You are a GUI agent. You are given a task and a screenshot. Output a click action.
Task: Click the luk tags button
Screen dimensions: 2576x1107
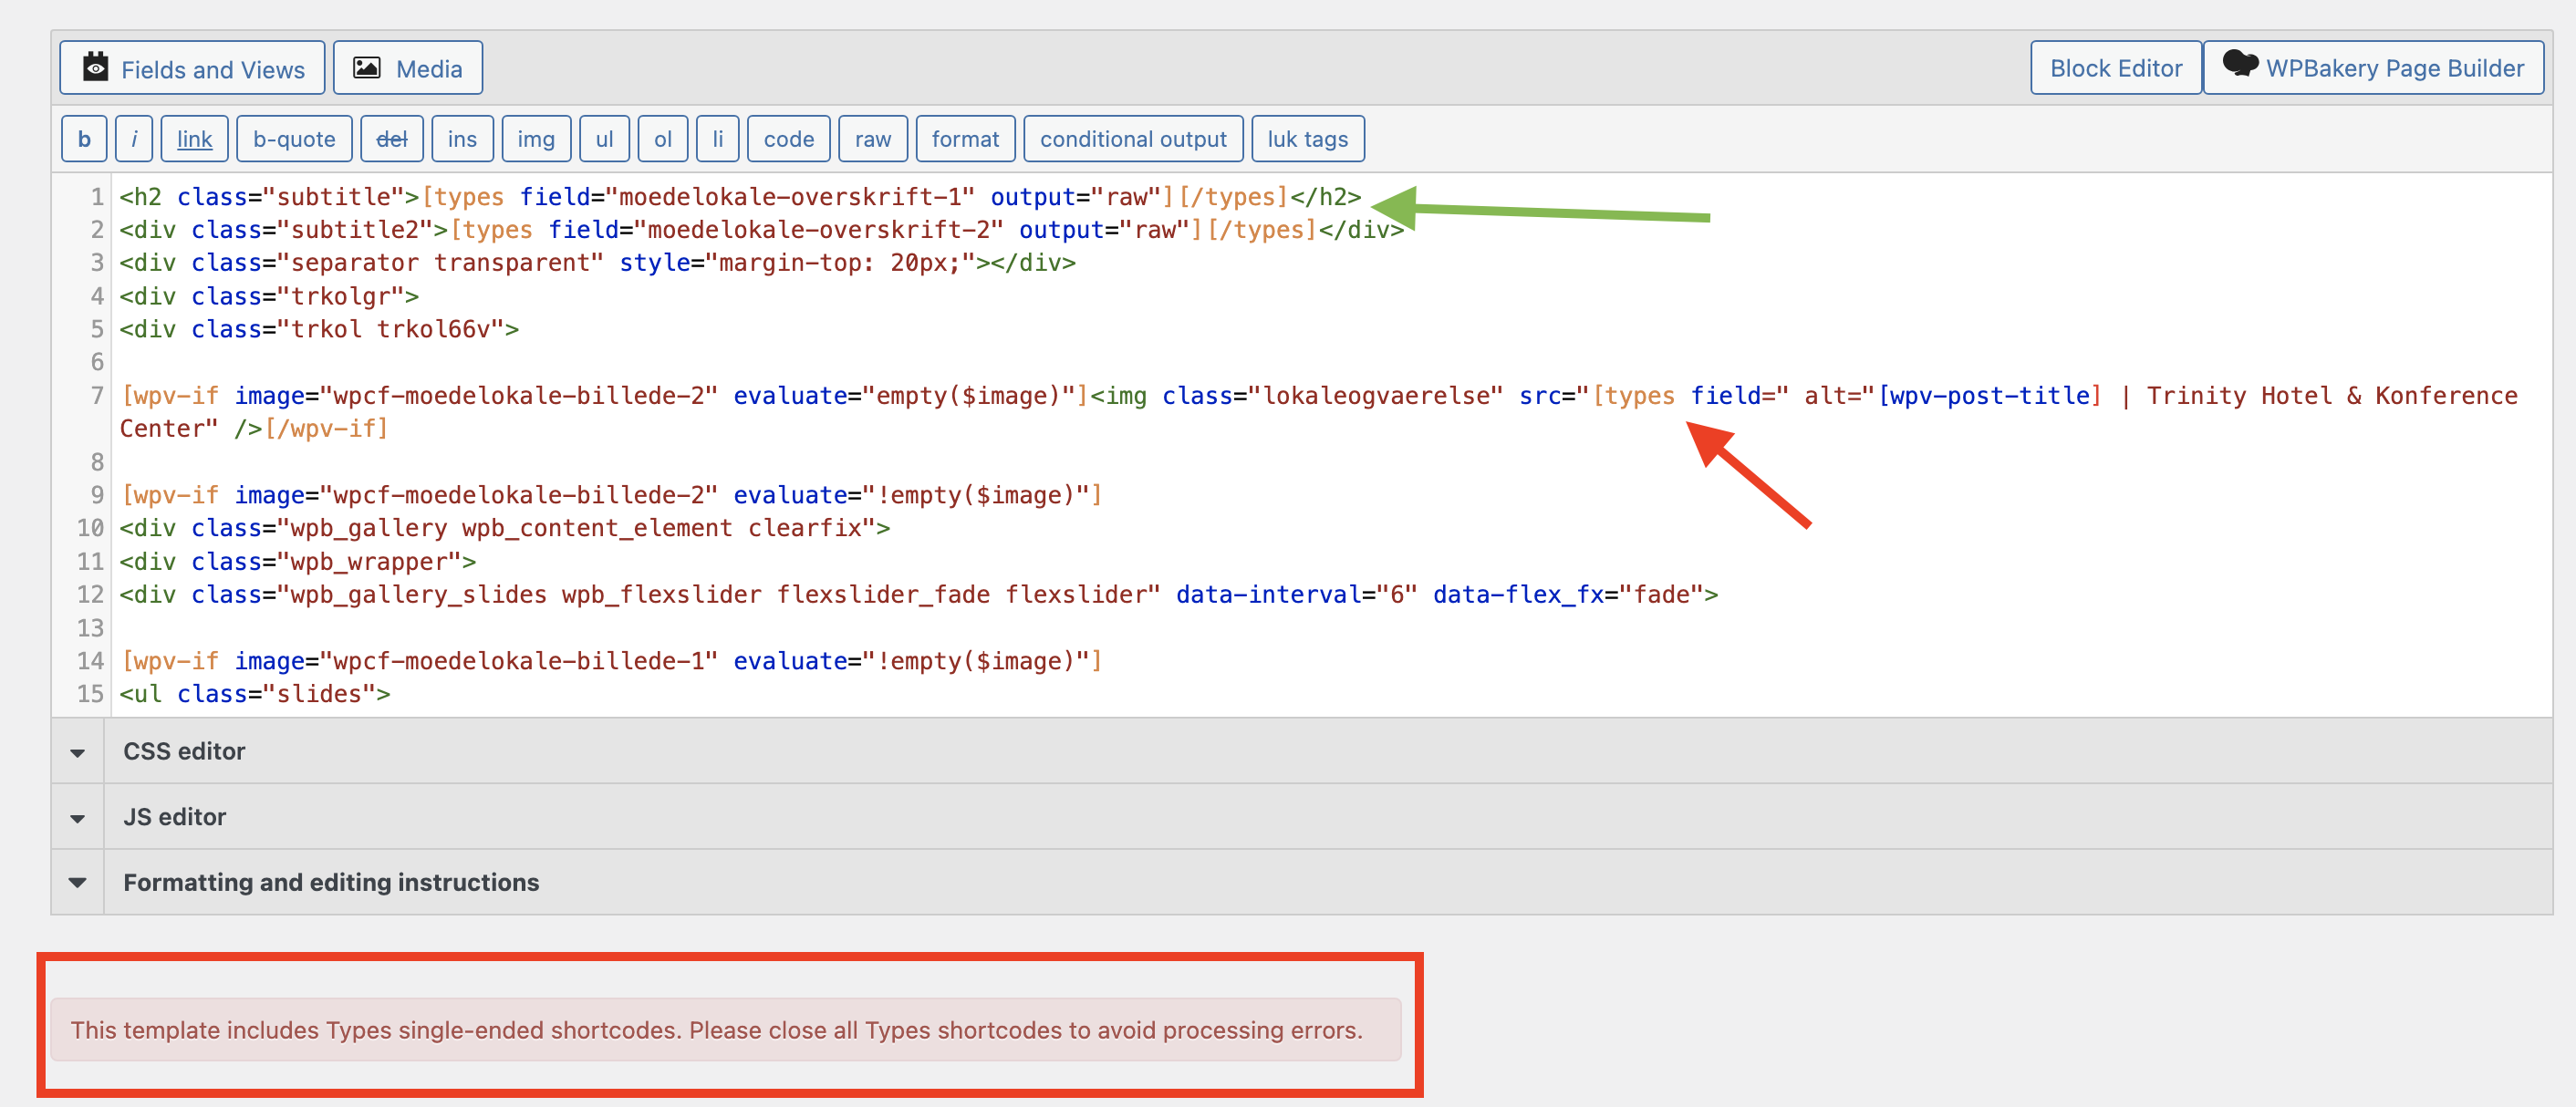(1307, 139)
